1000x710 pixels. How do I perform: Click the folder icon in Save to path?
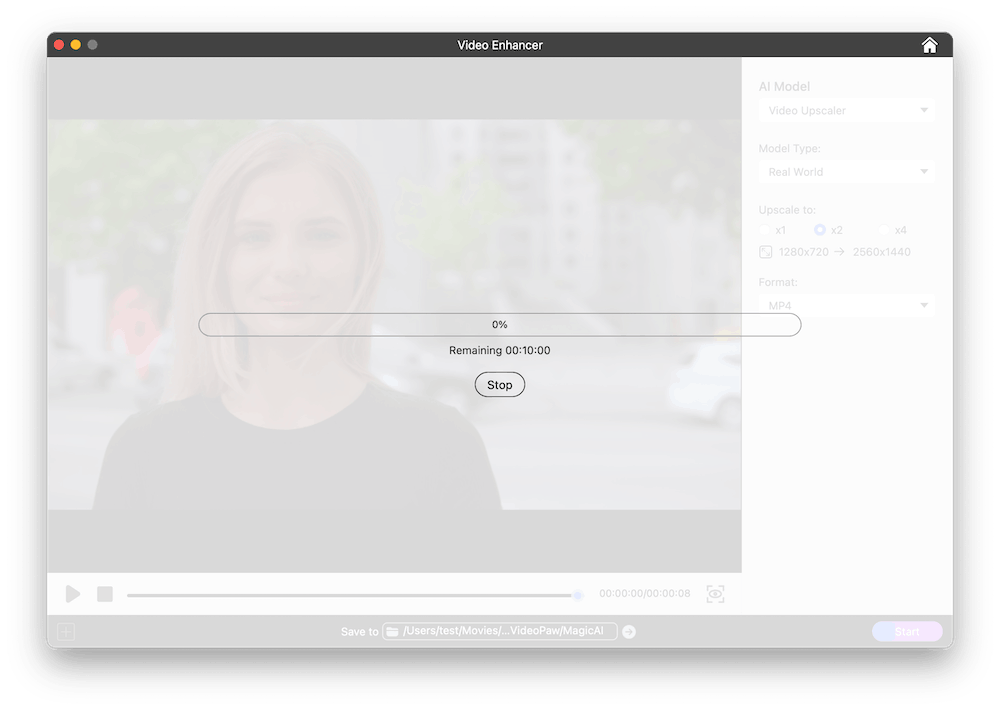tap(393, 632)
